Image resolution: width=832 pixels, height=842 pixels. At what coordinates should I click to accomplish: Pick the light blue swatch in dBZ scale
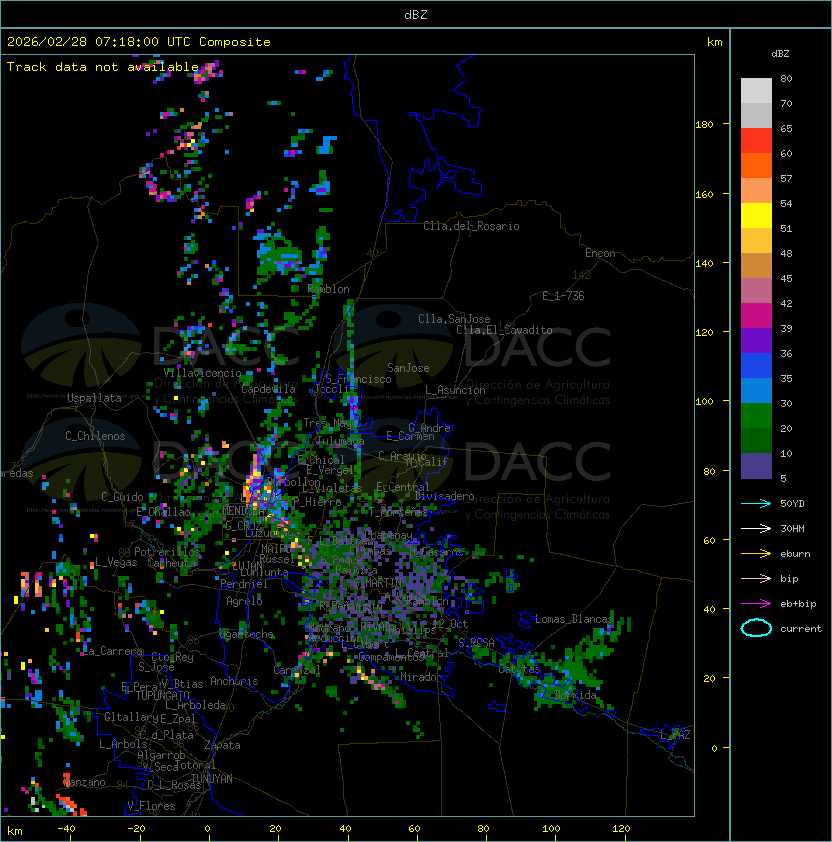pos(756,391)
